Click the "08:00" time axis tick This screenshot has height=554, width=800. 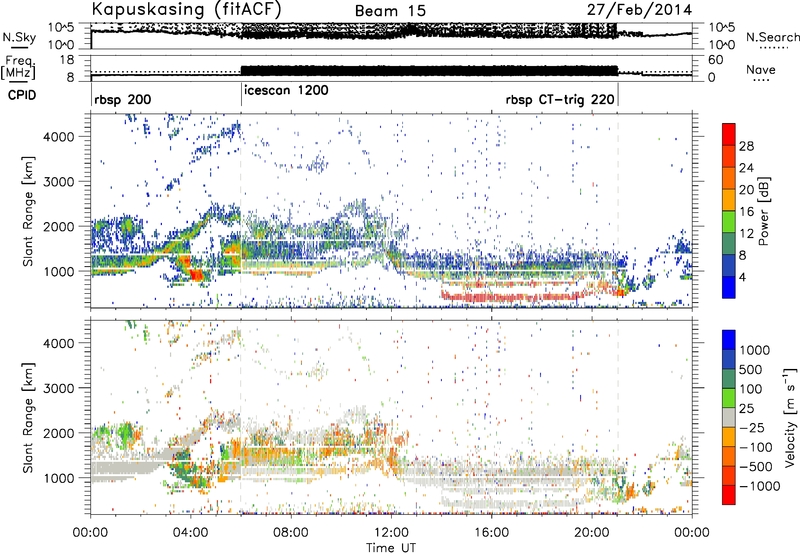point(291,533)
